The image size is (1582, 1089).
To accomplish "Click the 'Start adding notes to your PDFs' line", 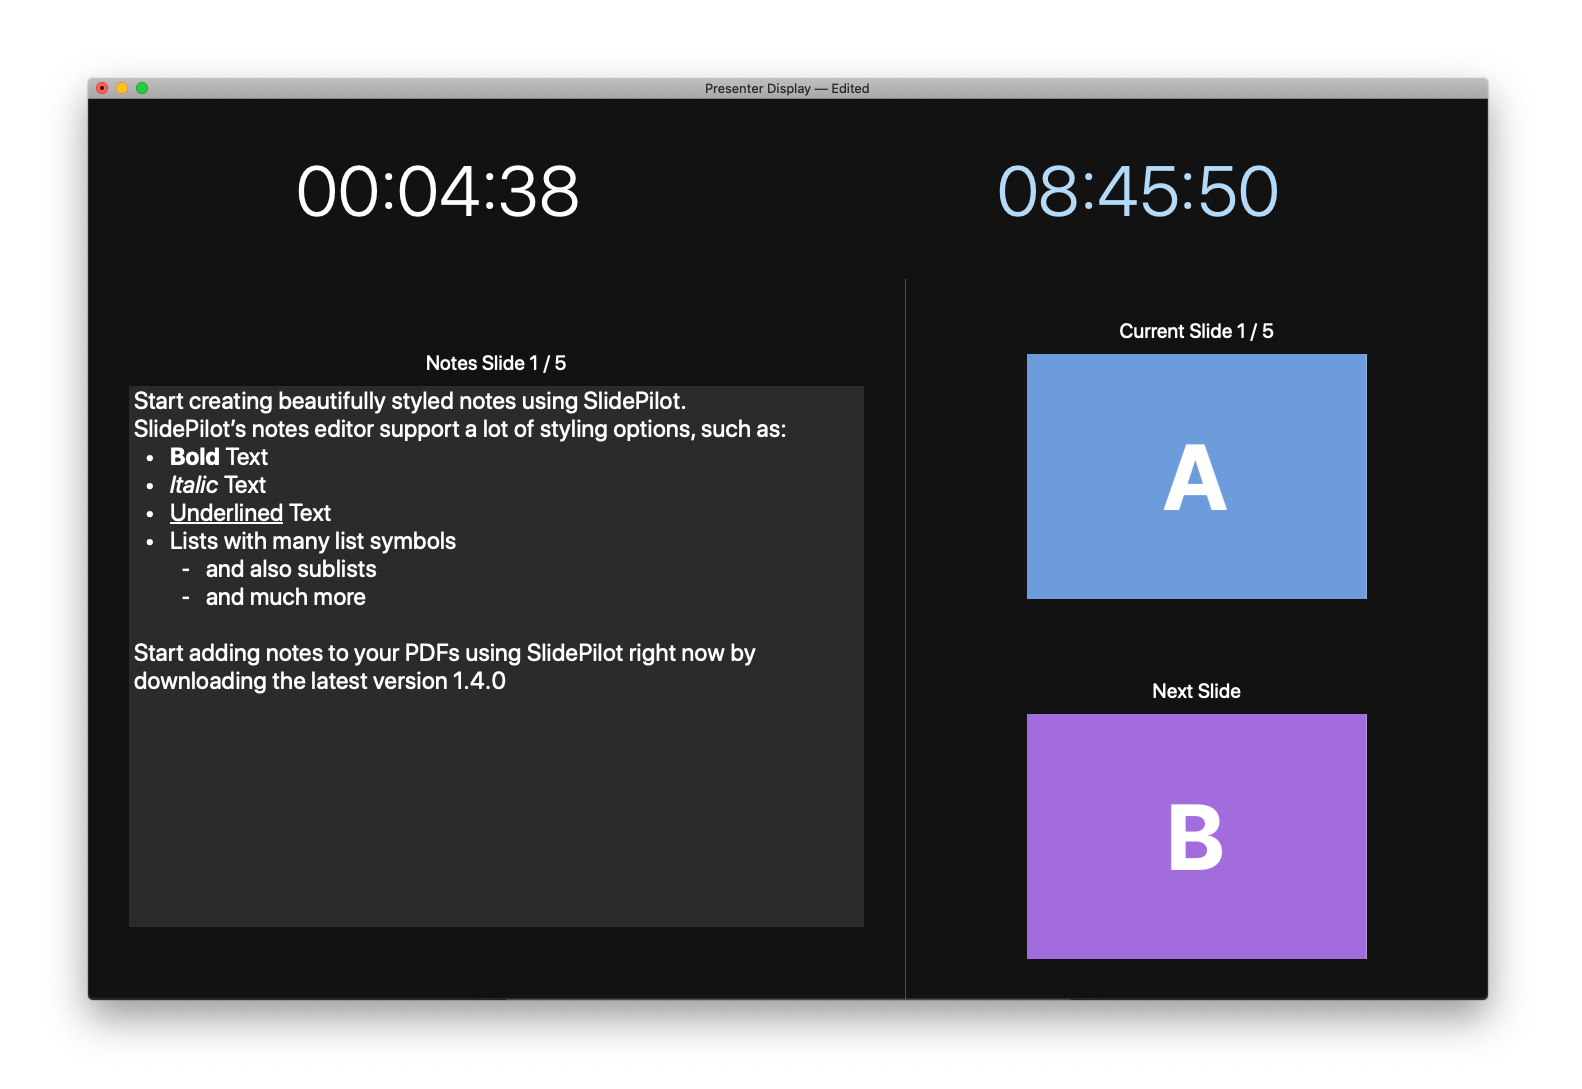I will (445, 653).
